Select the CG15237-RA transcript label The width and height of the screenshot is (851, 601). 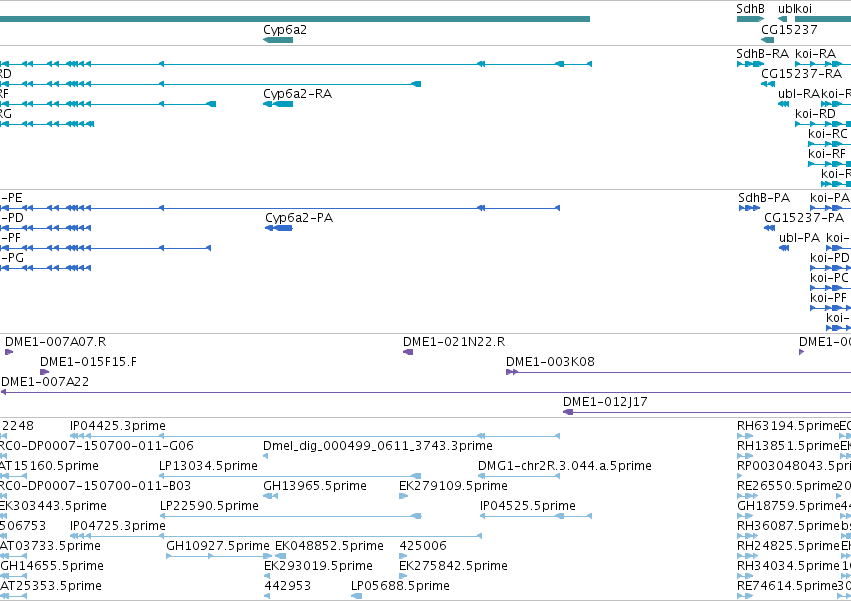[802, 74]
